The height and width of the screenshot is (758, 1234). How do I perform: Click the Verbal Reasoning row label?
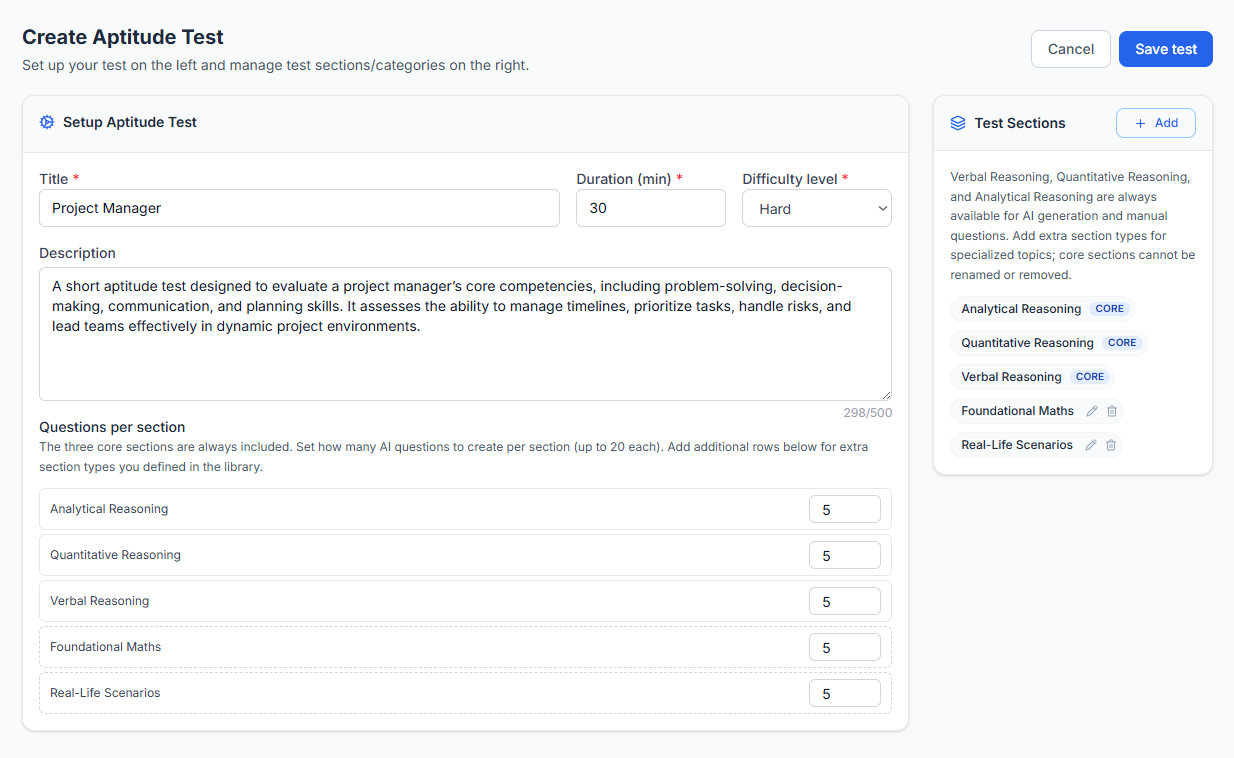point(99,601)
